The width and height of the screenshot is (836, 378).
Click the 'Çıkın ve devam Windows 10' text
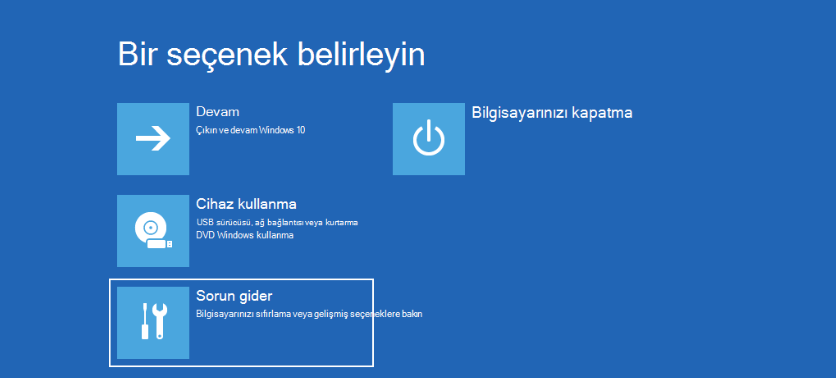coord(251,130)
